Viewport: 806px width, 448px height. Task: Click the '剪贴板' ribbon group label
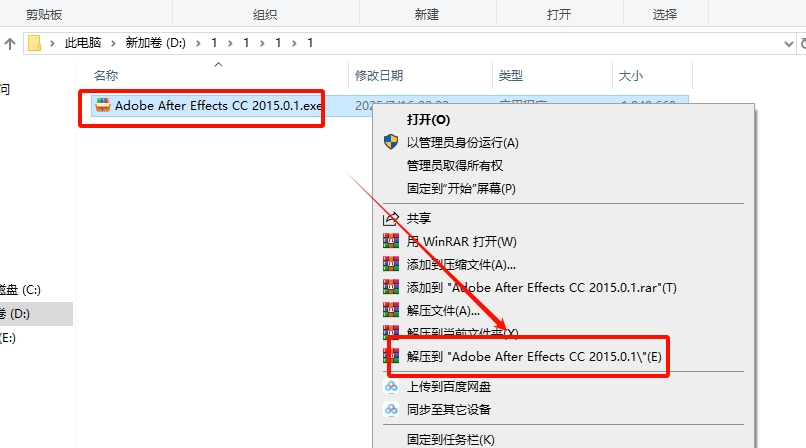tap(44, 14)
